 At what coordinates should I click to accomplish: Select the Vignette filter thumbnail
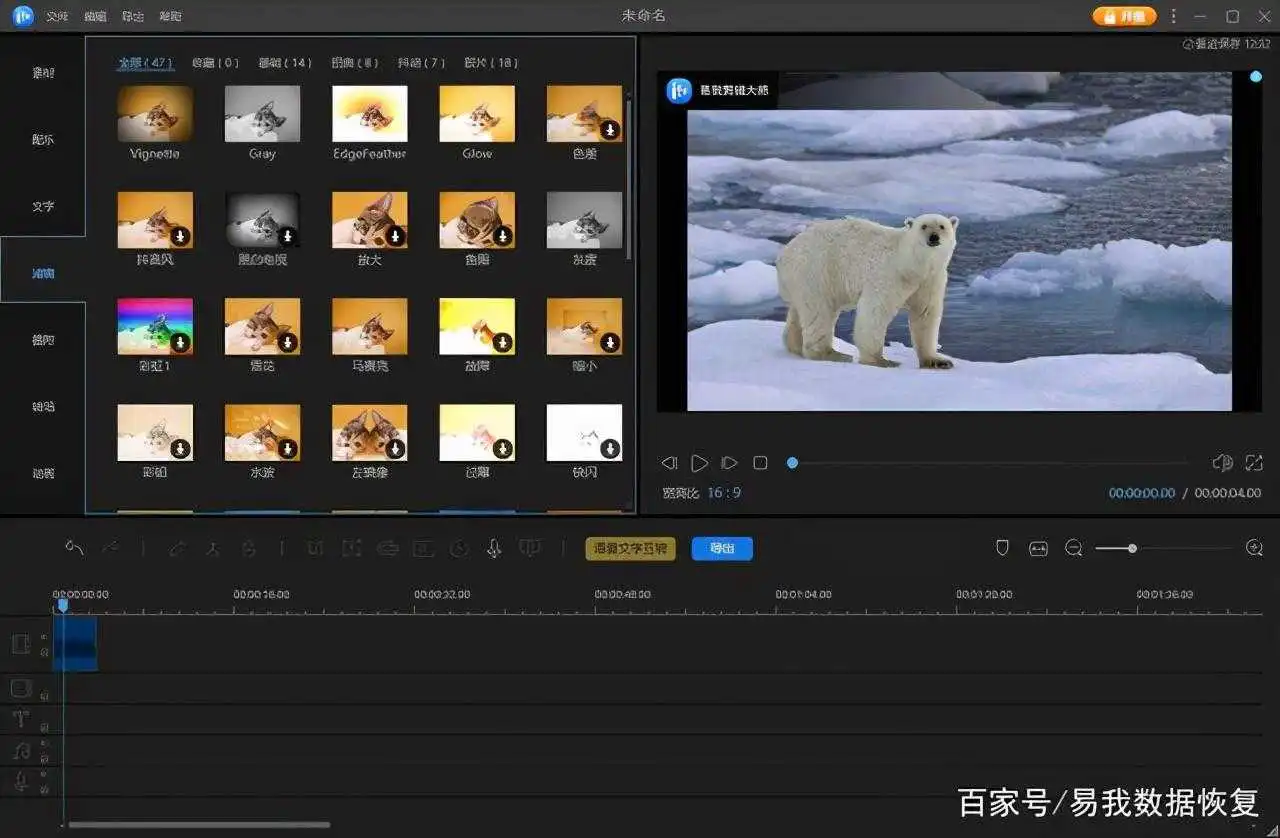(x=155, y=113)
